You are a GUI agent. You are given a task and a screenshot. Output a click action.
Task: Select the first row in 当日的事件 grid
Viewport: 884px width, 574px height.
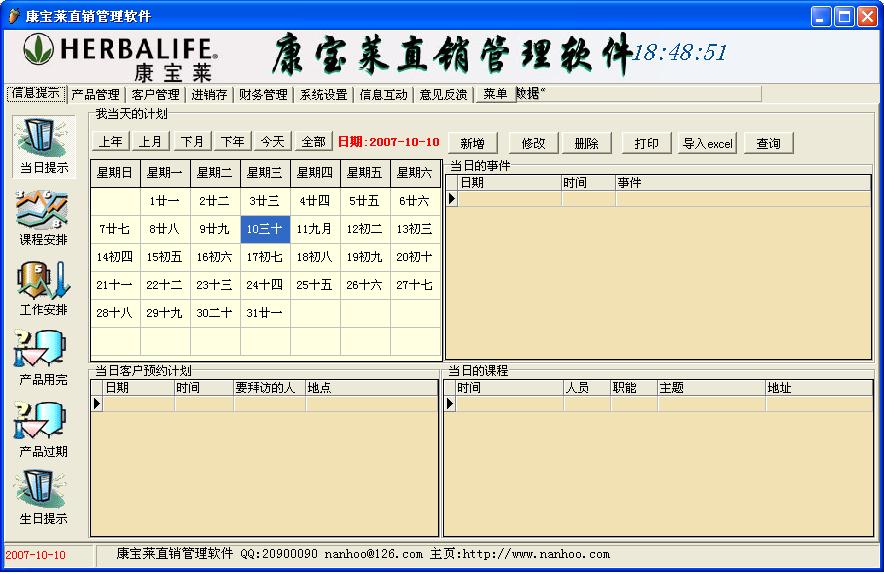(658, 198)
